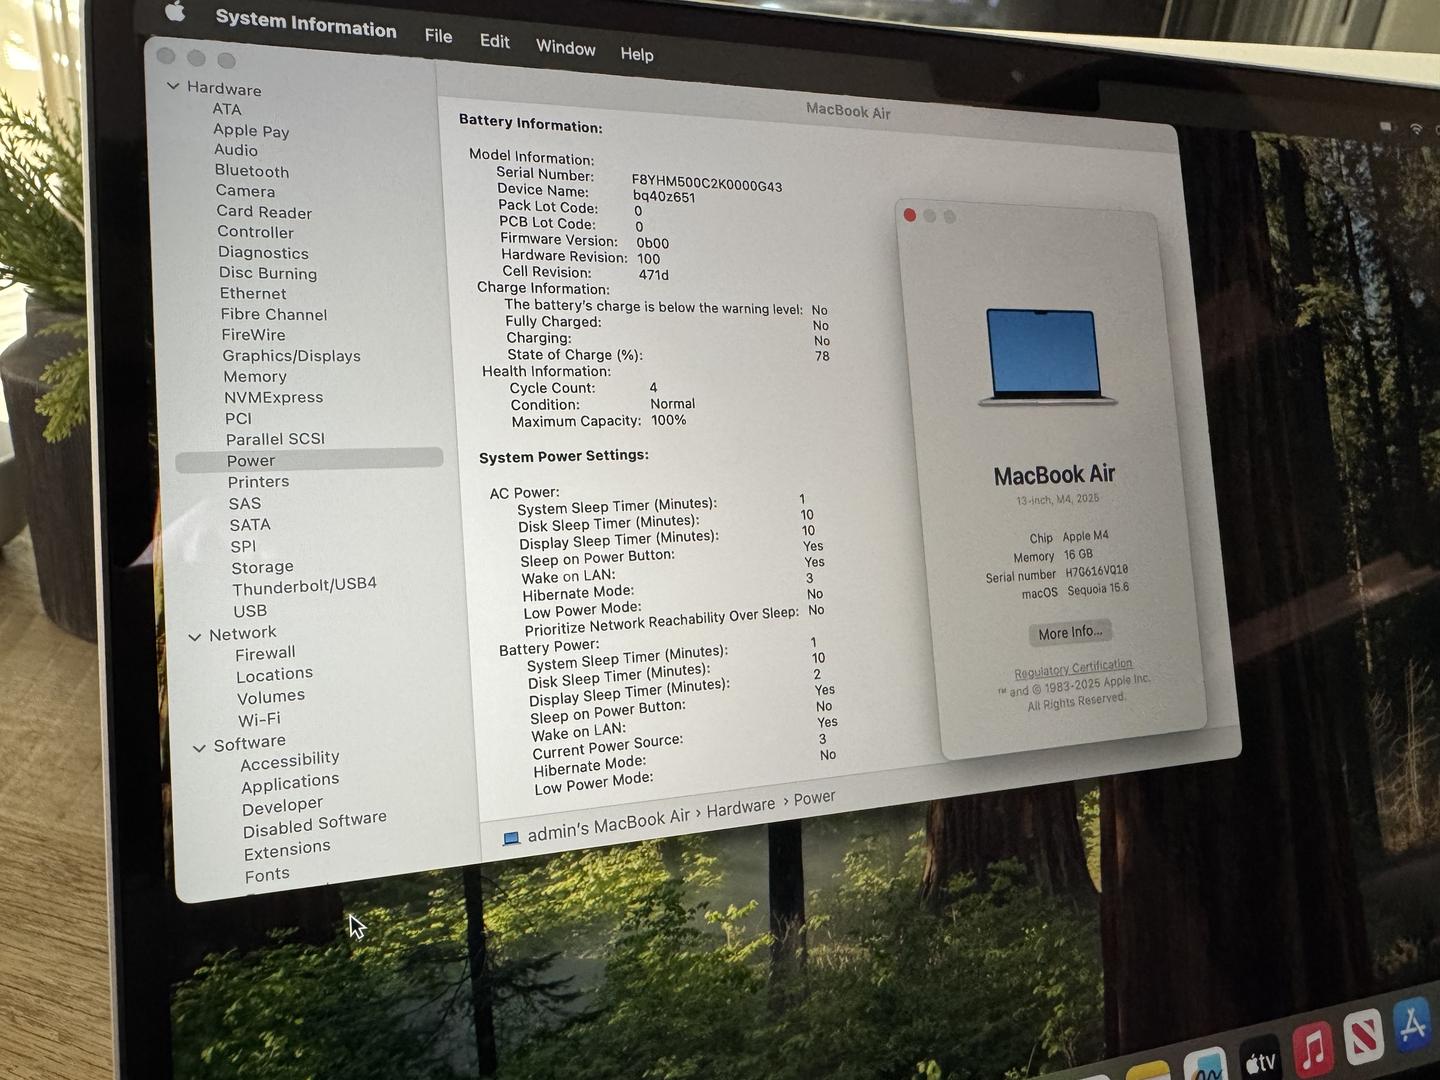Screen dimensions: 1440x1080
Task: Click the Wi-Fi status icon
Action: point(1416,129)
